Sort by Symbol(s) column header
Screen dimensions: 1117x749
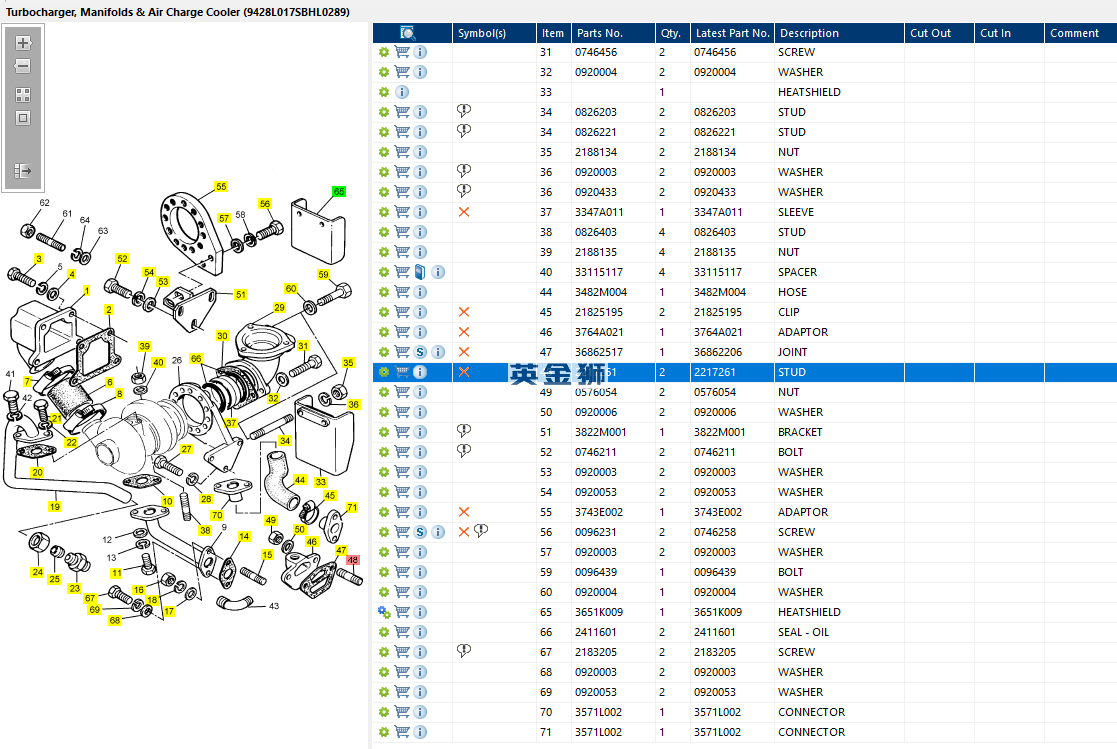coord(494,33)
